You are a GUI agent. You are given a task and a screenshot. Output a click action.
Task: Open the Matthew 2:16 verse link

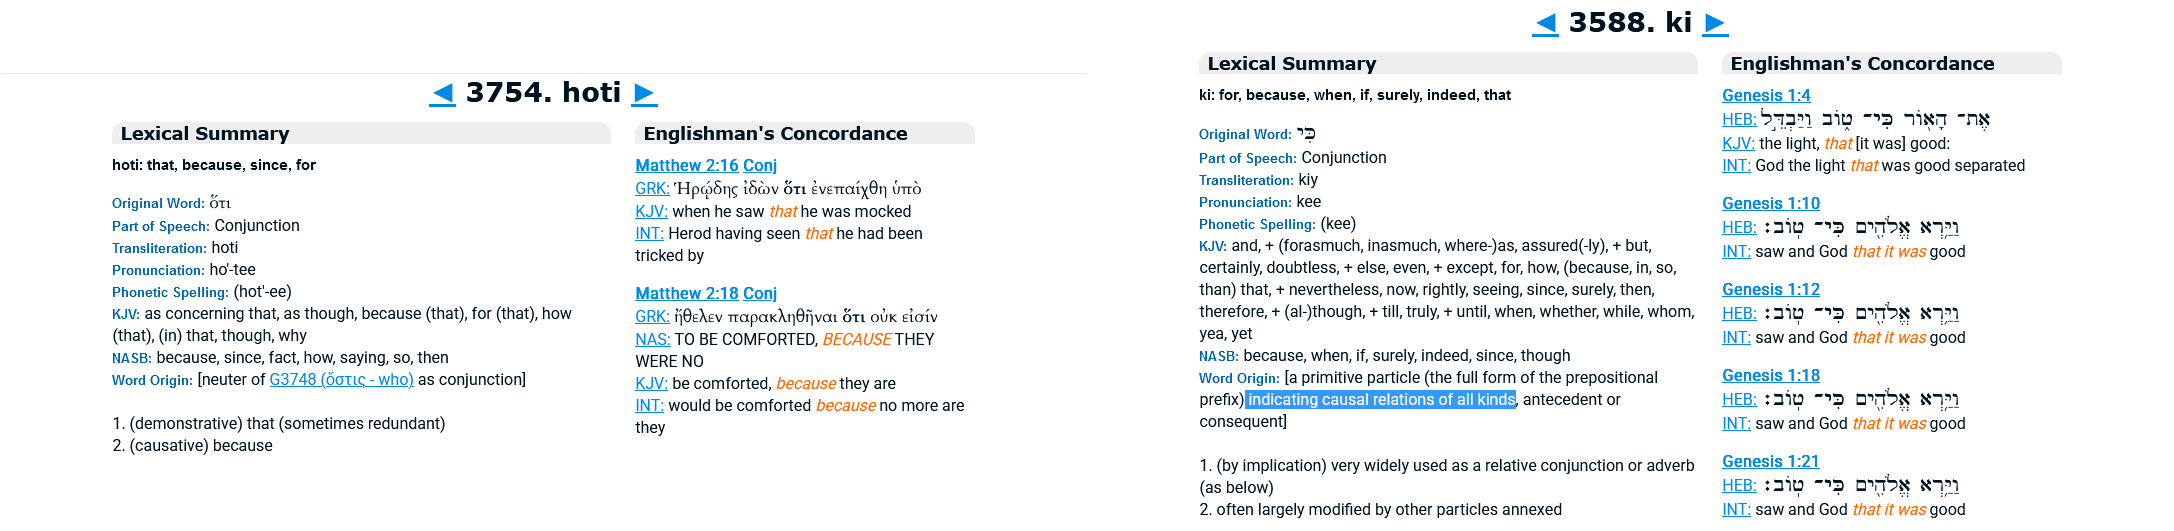pos(686,166)
